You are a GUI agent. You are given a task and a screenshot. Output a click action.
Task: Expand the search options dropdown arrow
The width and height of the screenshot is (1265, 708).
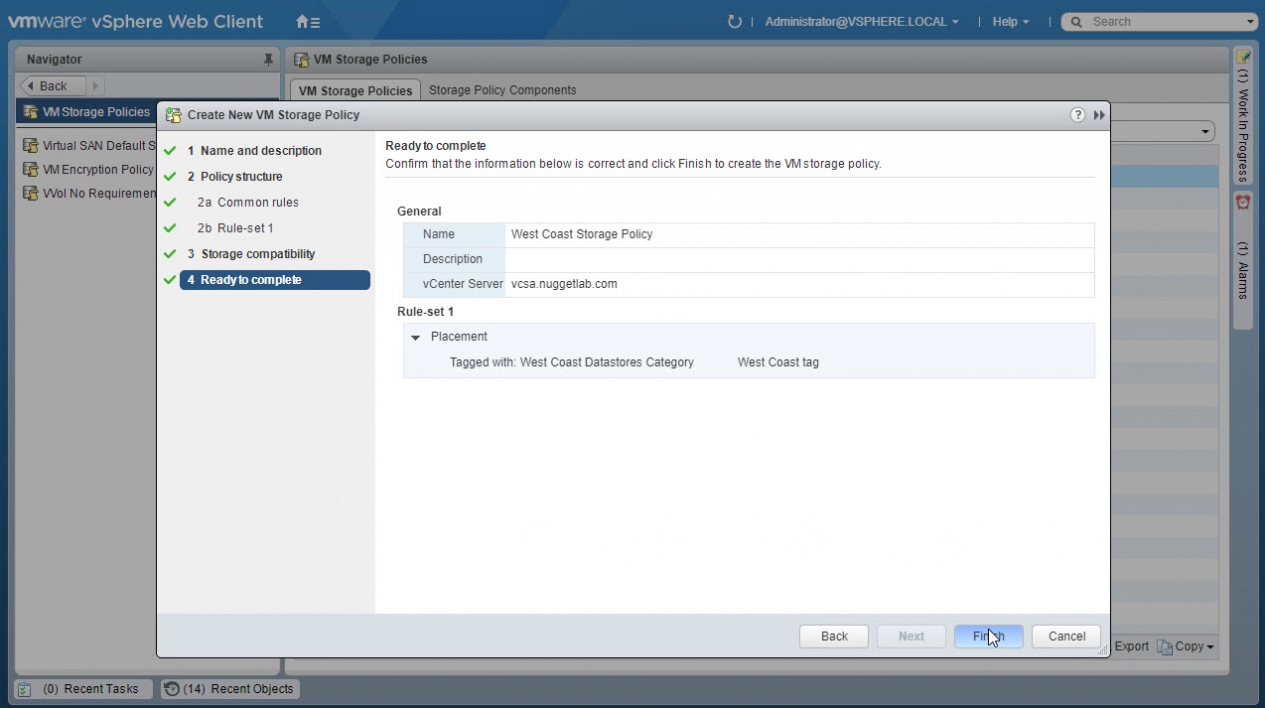pos(1251,22)
